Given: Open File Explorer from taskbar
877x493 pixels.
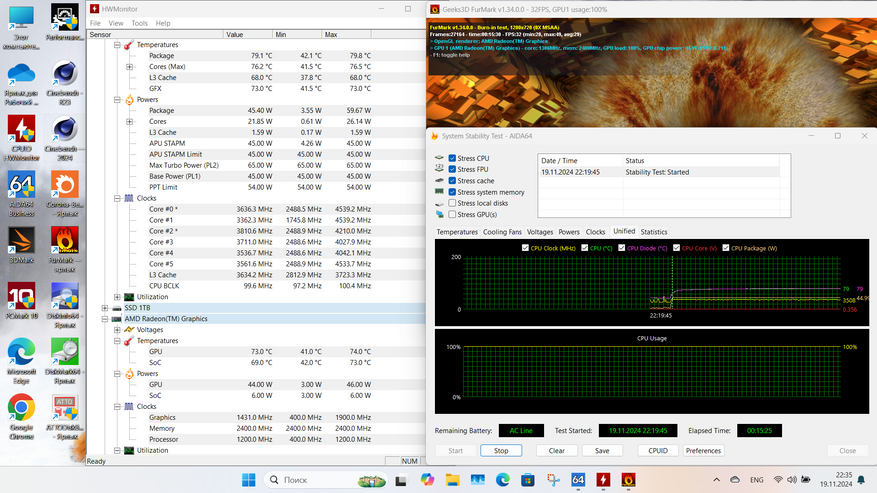Looking at the screenshot, I should (452, 480).
